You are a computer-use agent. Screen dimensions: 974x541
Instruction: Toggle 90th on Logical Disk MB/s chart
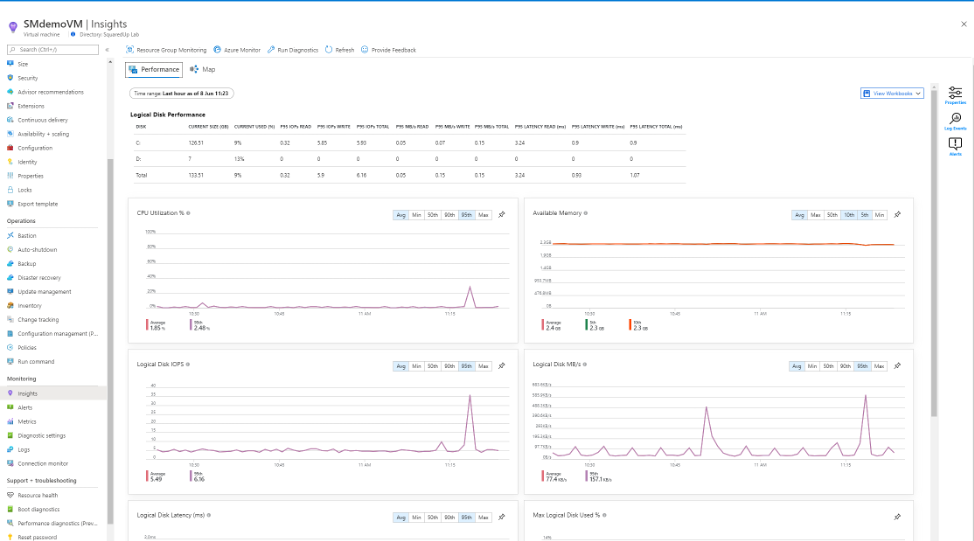pyautogui.click(x=845, y=366)
